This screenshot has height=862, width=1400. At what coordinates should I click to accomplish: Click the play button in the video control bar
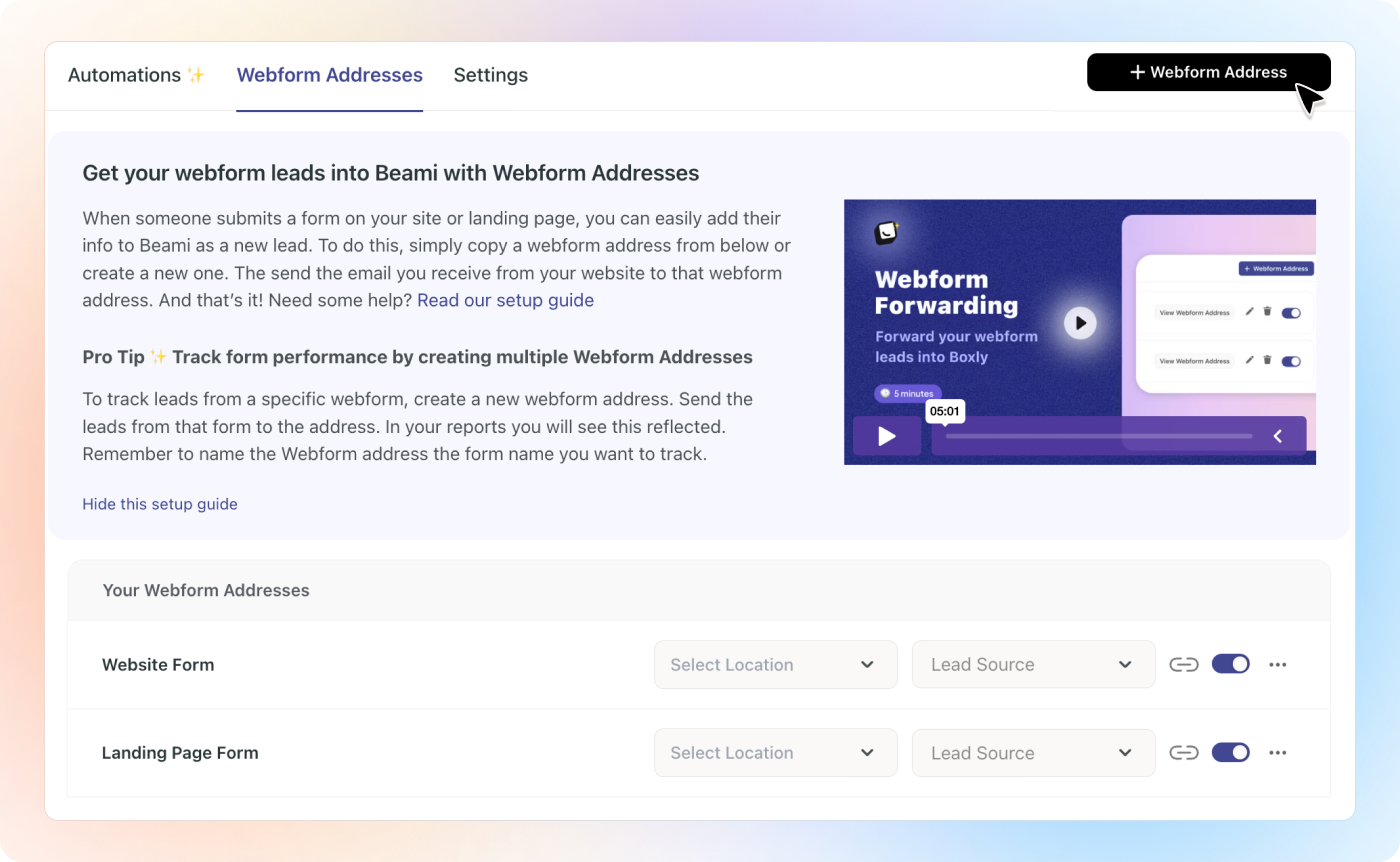[x=887, y=436]
